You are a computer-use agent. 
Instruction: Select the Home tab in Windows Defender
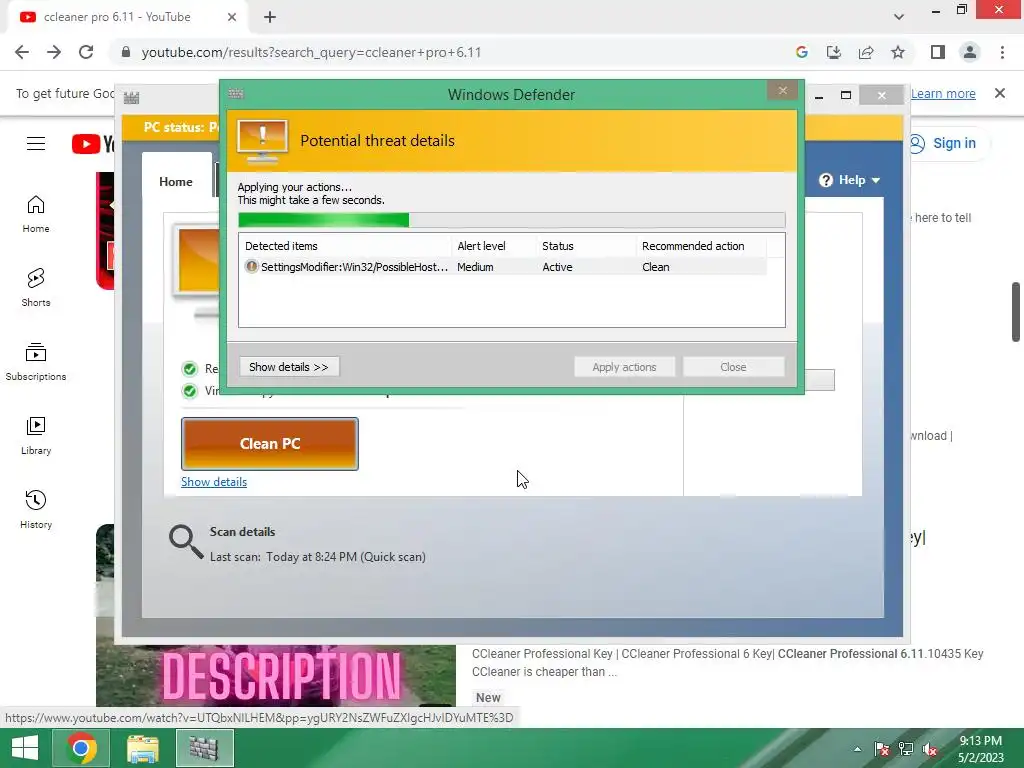[x=176, y=182]
